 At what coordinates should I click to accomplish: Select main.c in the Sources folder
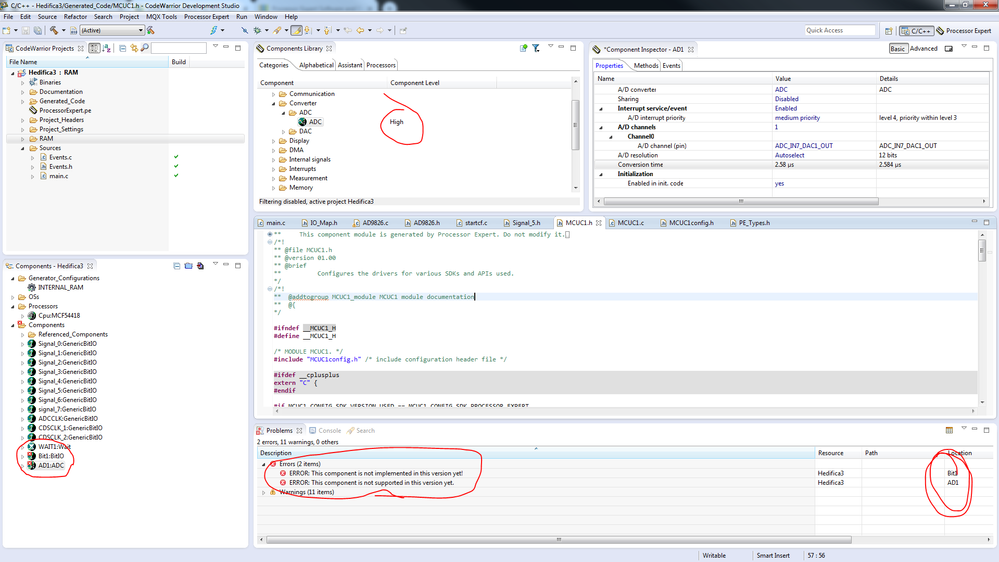(59, 176)
